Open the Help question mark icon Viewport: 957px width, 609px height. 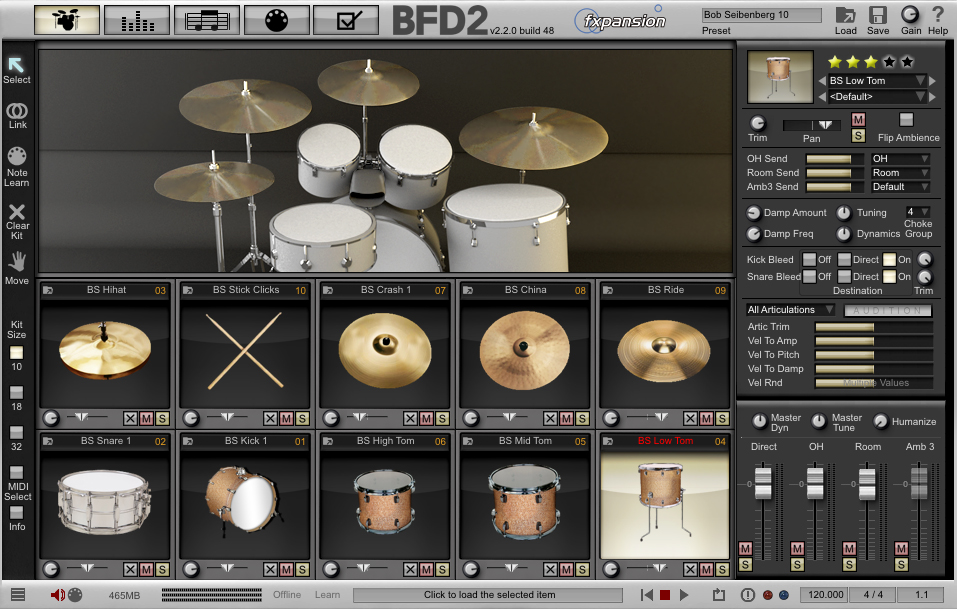[x=937, y=15]
